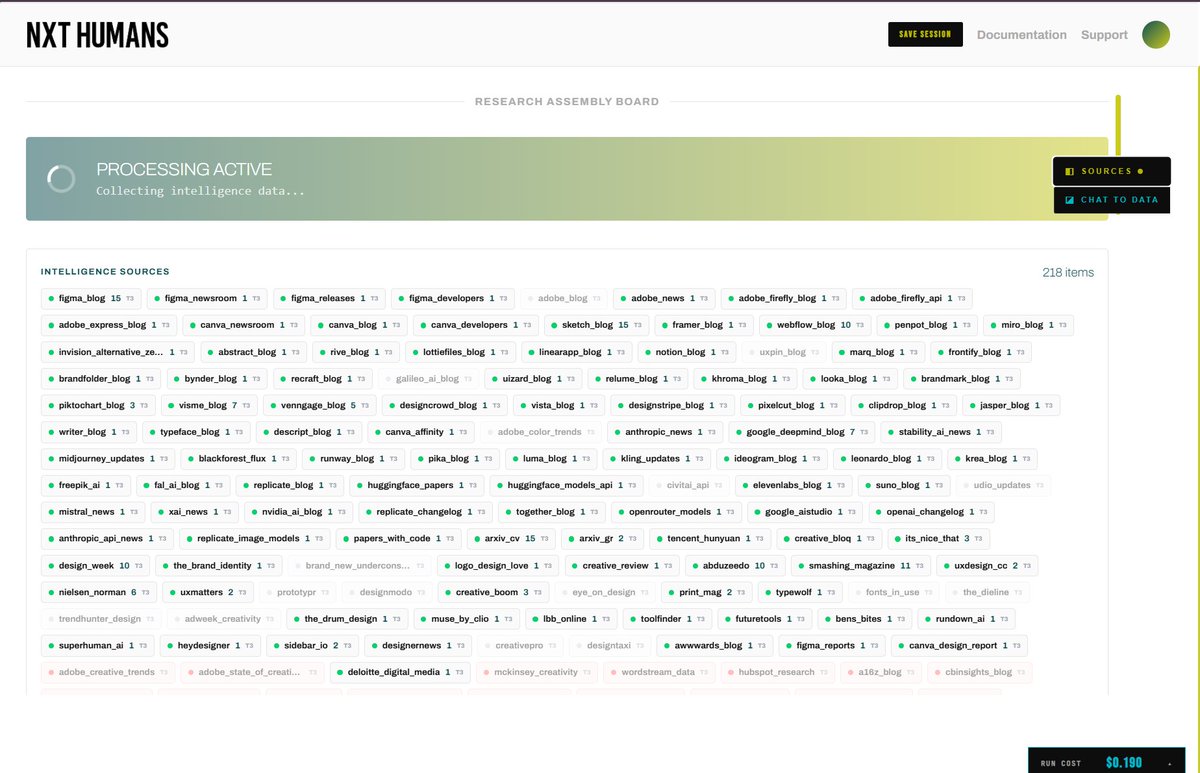The width and height of the screenshot is (1200, 773).
Task: Open the Documentation link
Action: (1022, 35)
